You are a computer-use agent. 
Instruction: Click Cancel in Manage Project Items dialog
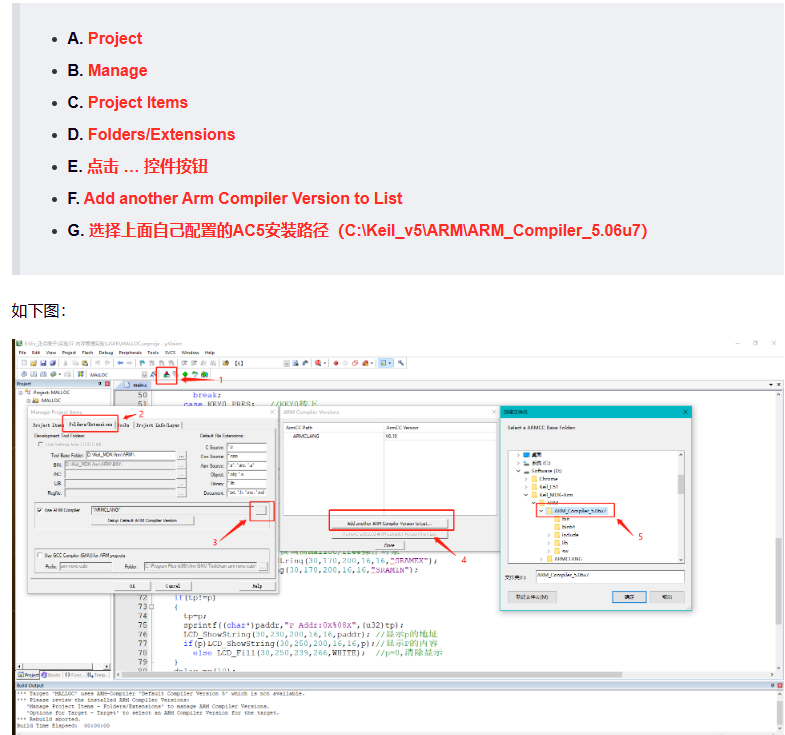point(173,586)
